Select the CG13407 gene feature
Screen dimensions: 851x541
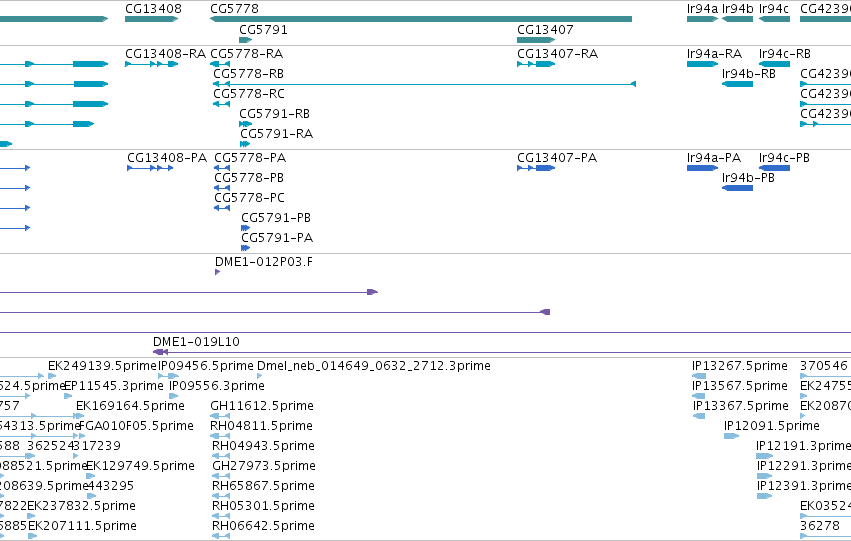click(x=536, y=40)
